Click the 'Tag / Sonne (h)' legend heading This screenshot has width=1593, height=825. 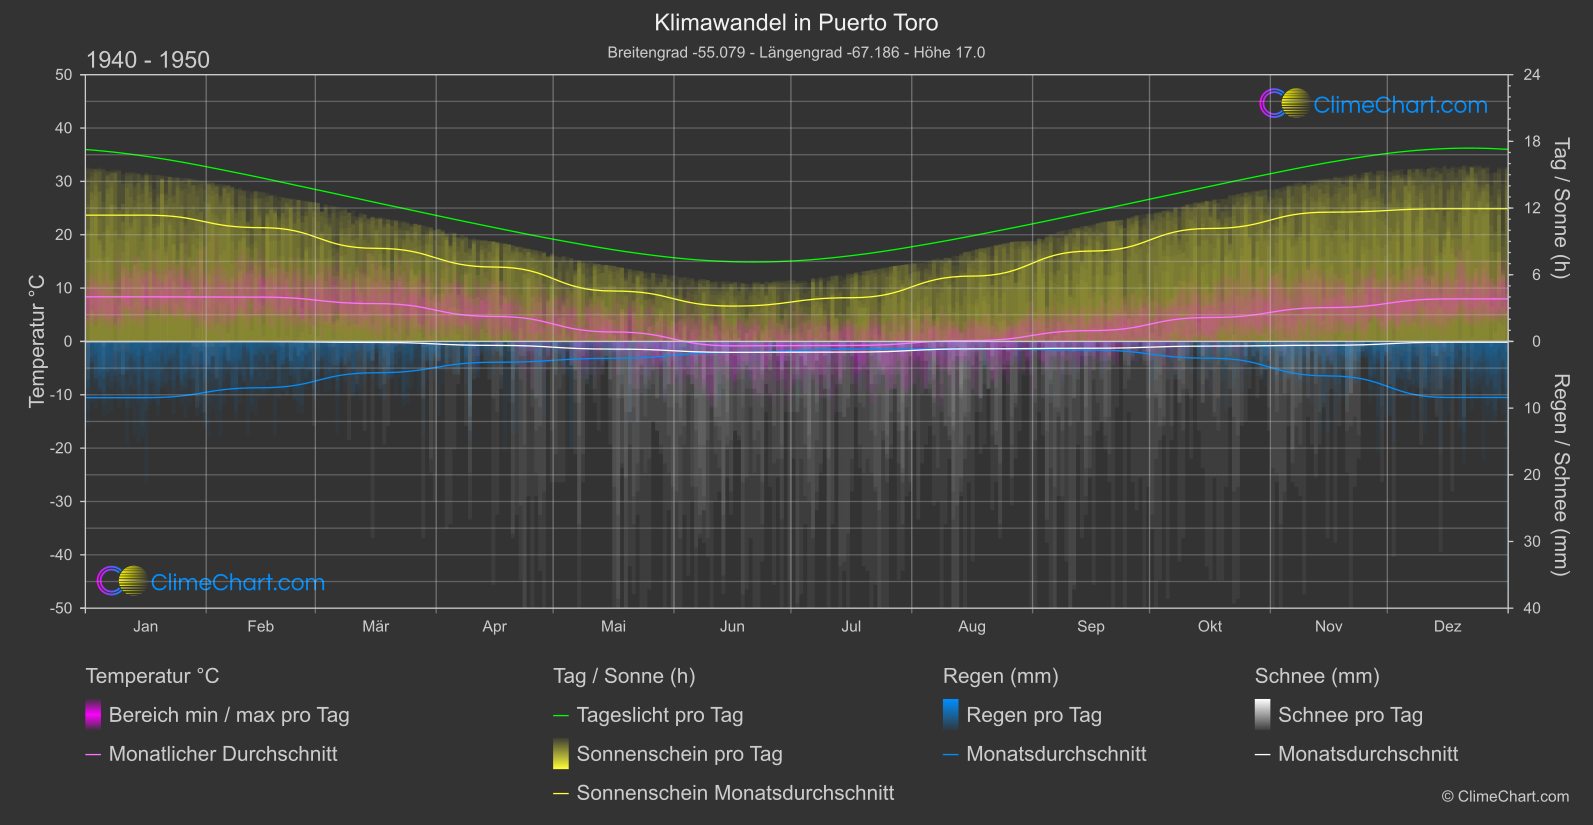(624, 676)
